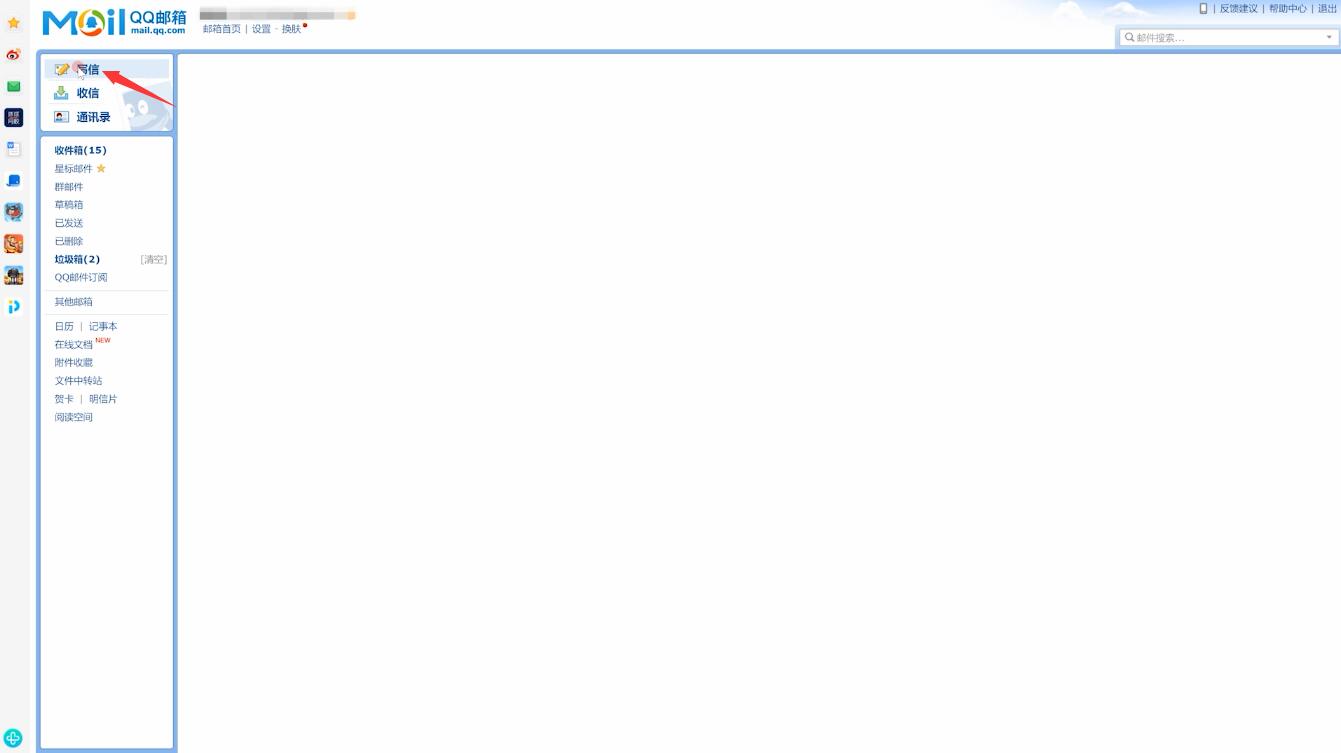This screenshot has width=1341, height=753.
Task: Open 其他邮箱 other mailboxes
Action: pyautogui.click(x=73, y=302)
